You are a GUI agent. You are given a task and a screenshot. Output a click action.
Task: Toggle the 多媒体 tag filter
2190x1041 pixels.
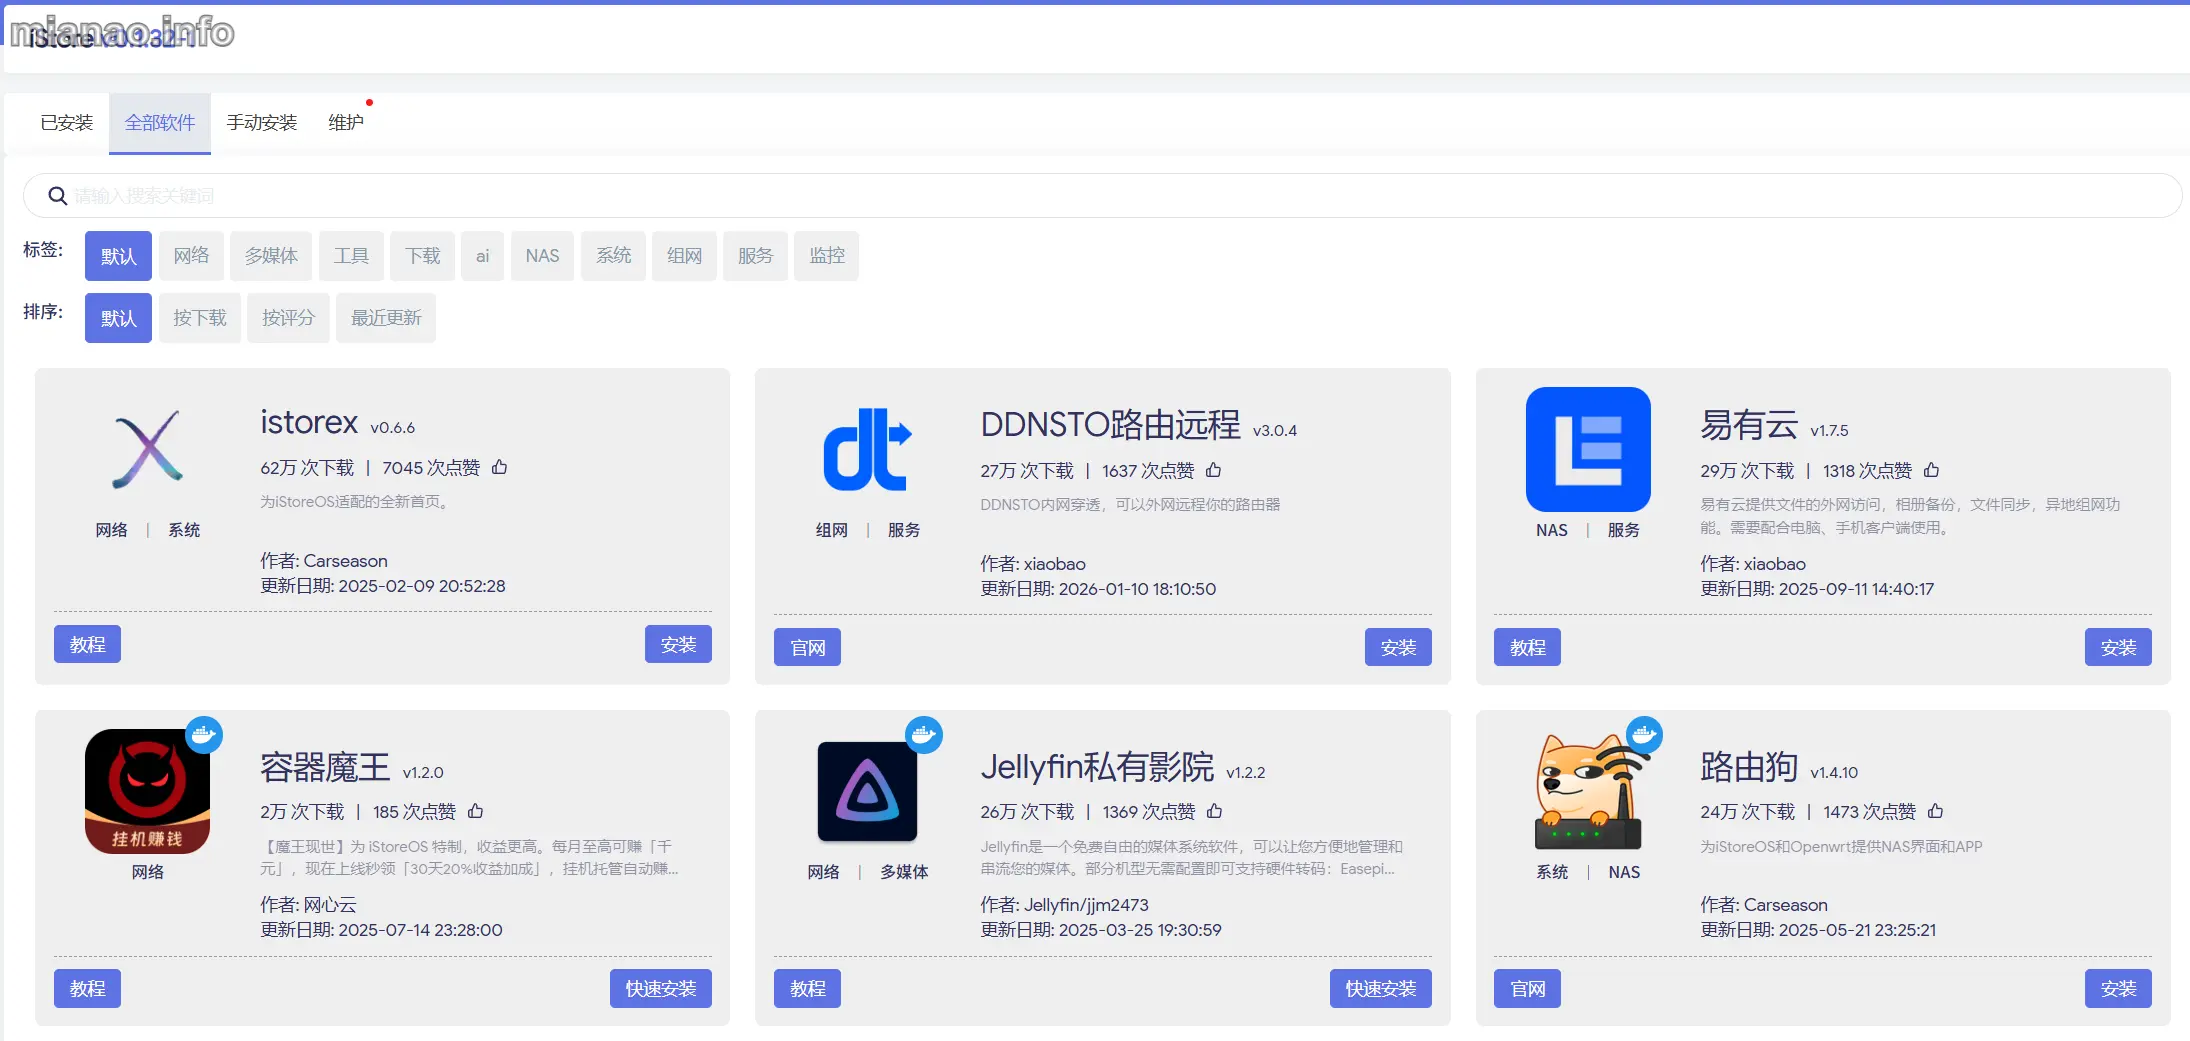pyautogui.click(x=271, y=256)
